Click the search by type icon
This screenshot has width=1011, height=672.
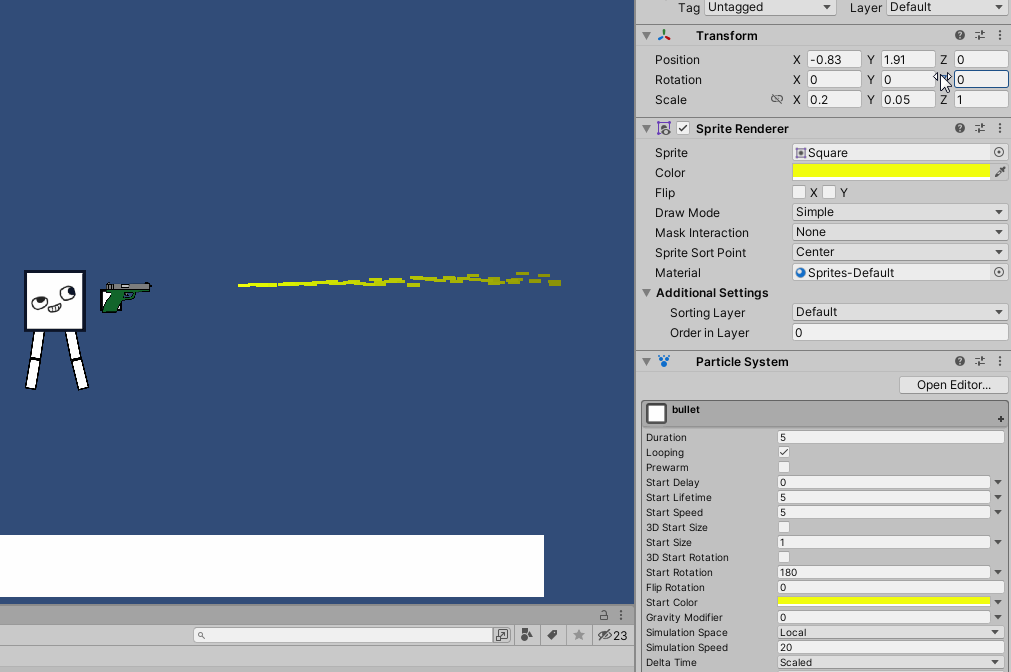528,635
